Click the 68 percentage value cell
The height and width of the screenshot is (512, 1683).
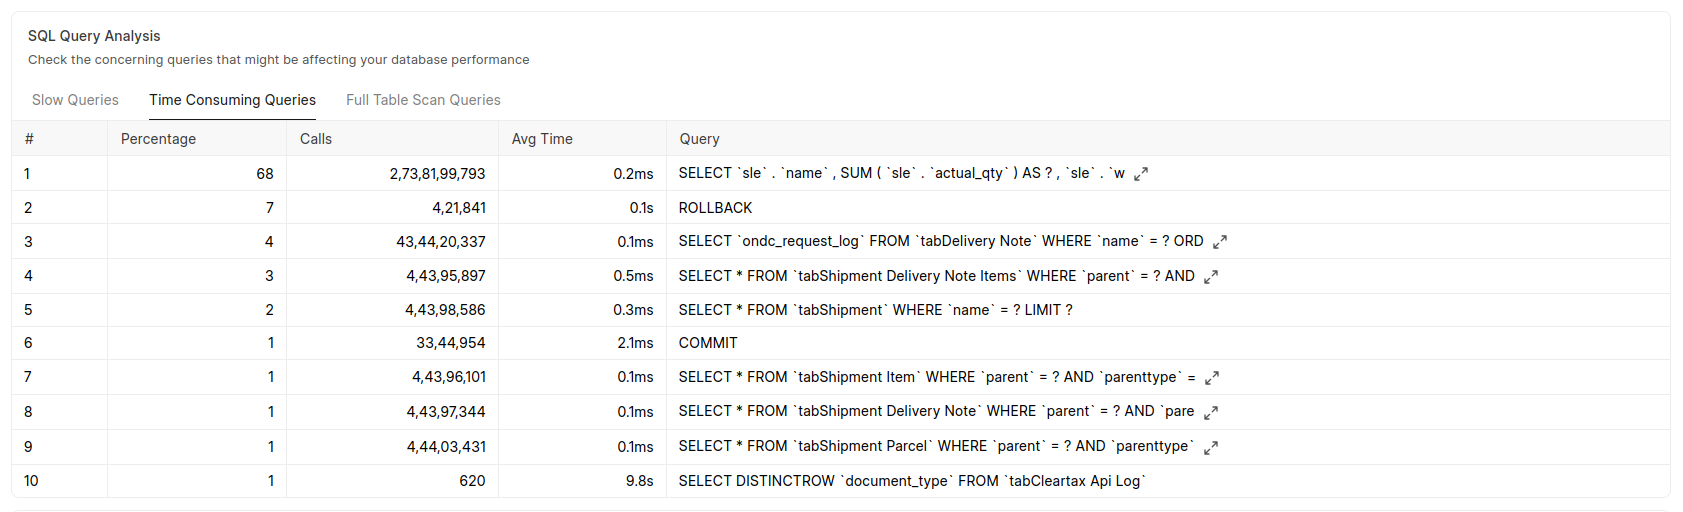pos(264,174)
